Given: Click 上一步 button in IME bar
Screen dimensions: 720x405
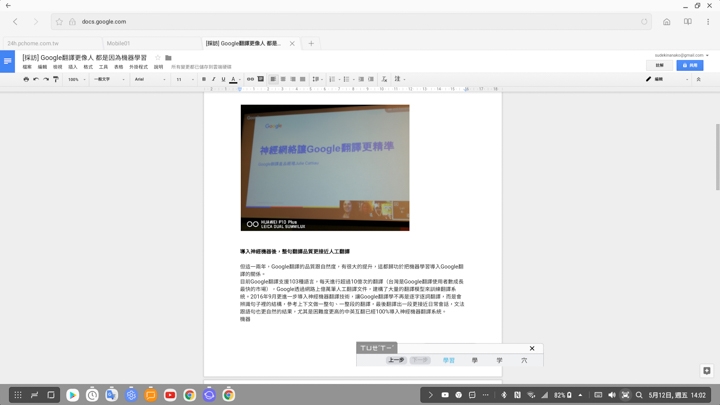Looking at the screenshot, I should point(396,360).
